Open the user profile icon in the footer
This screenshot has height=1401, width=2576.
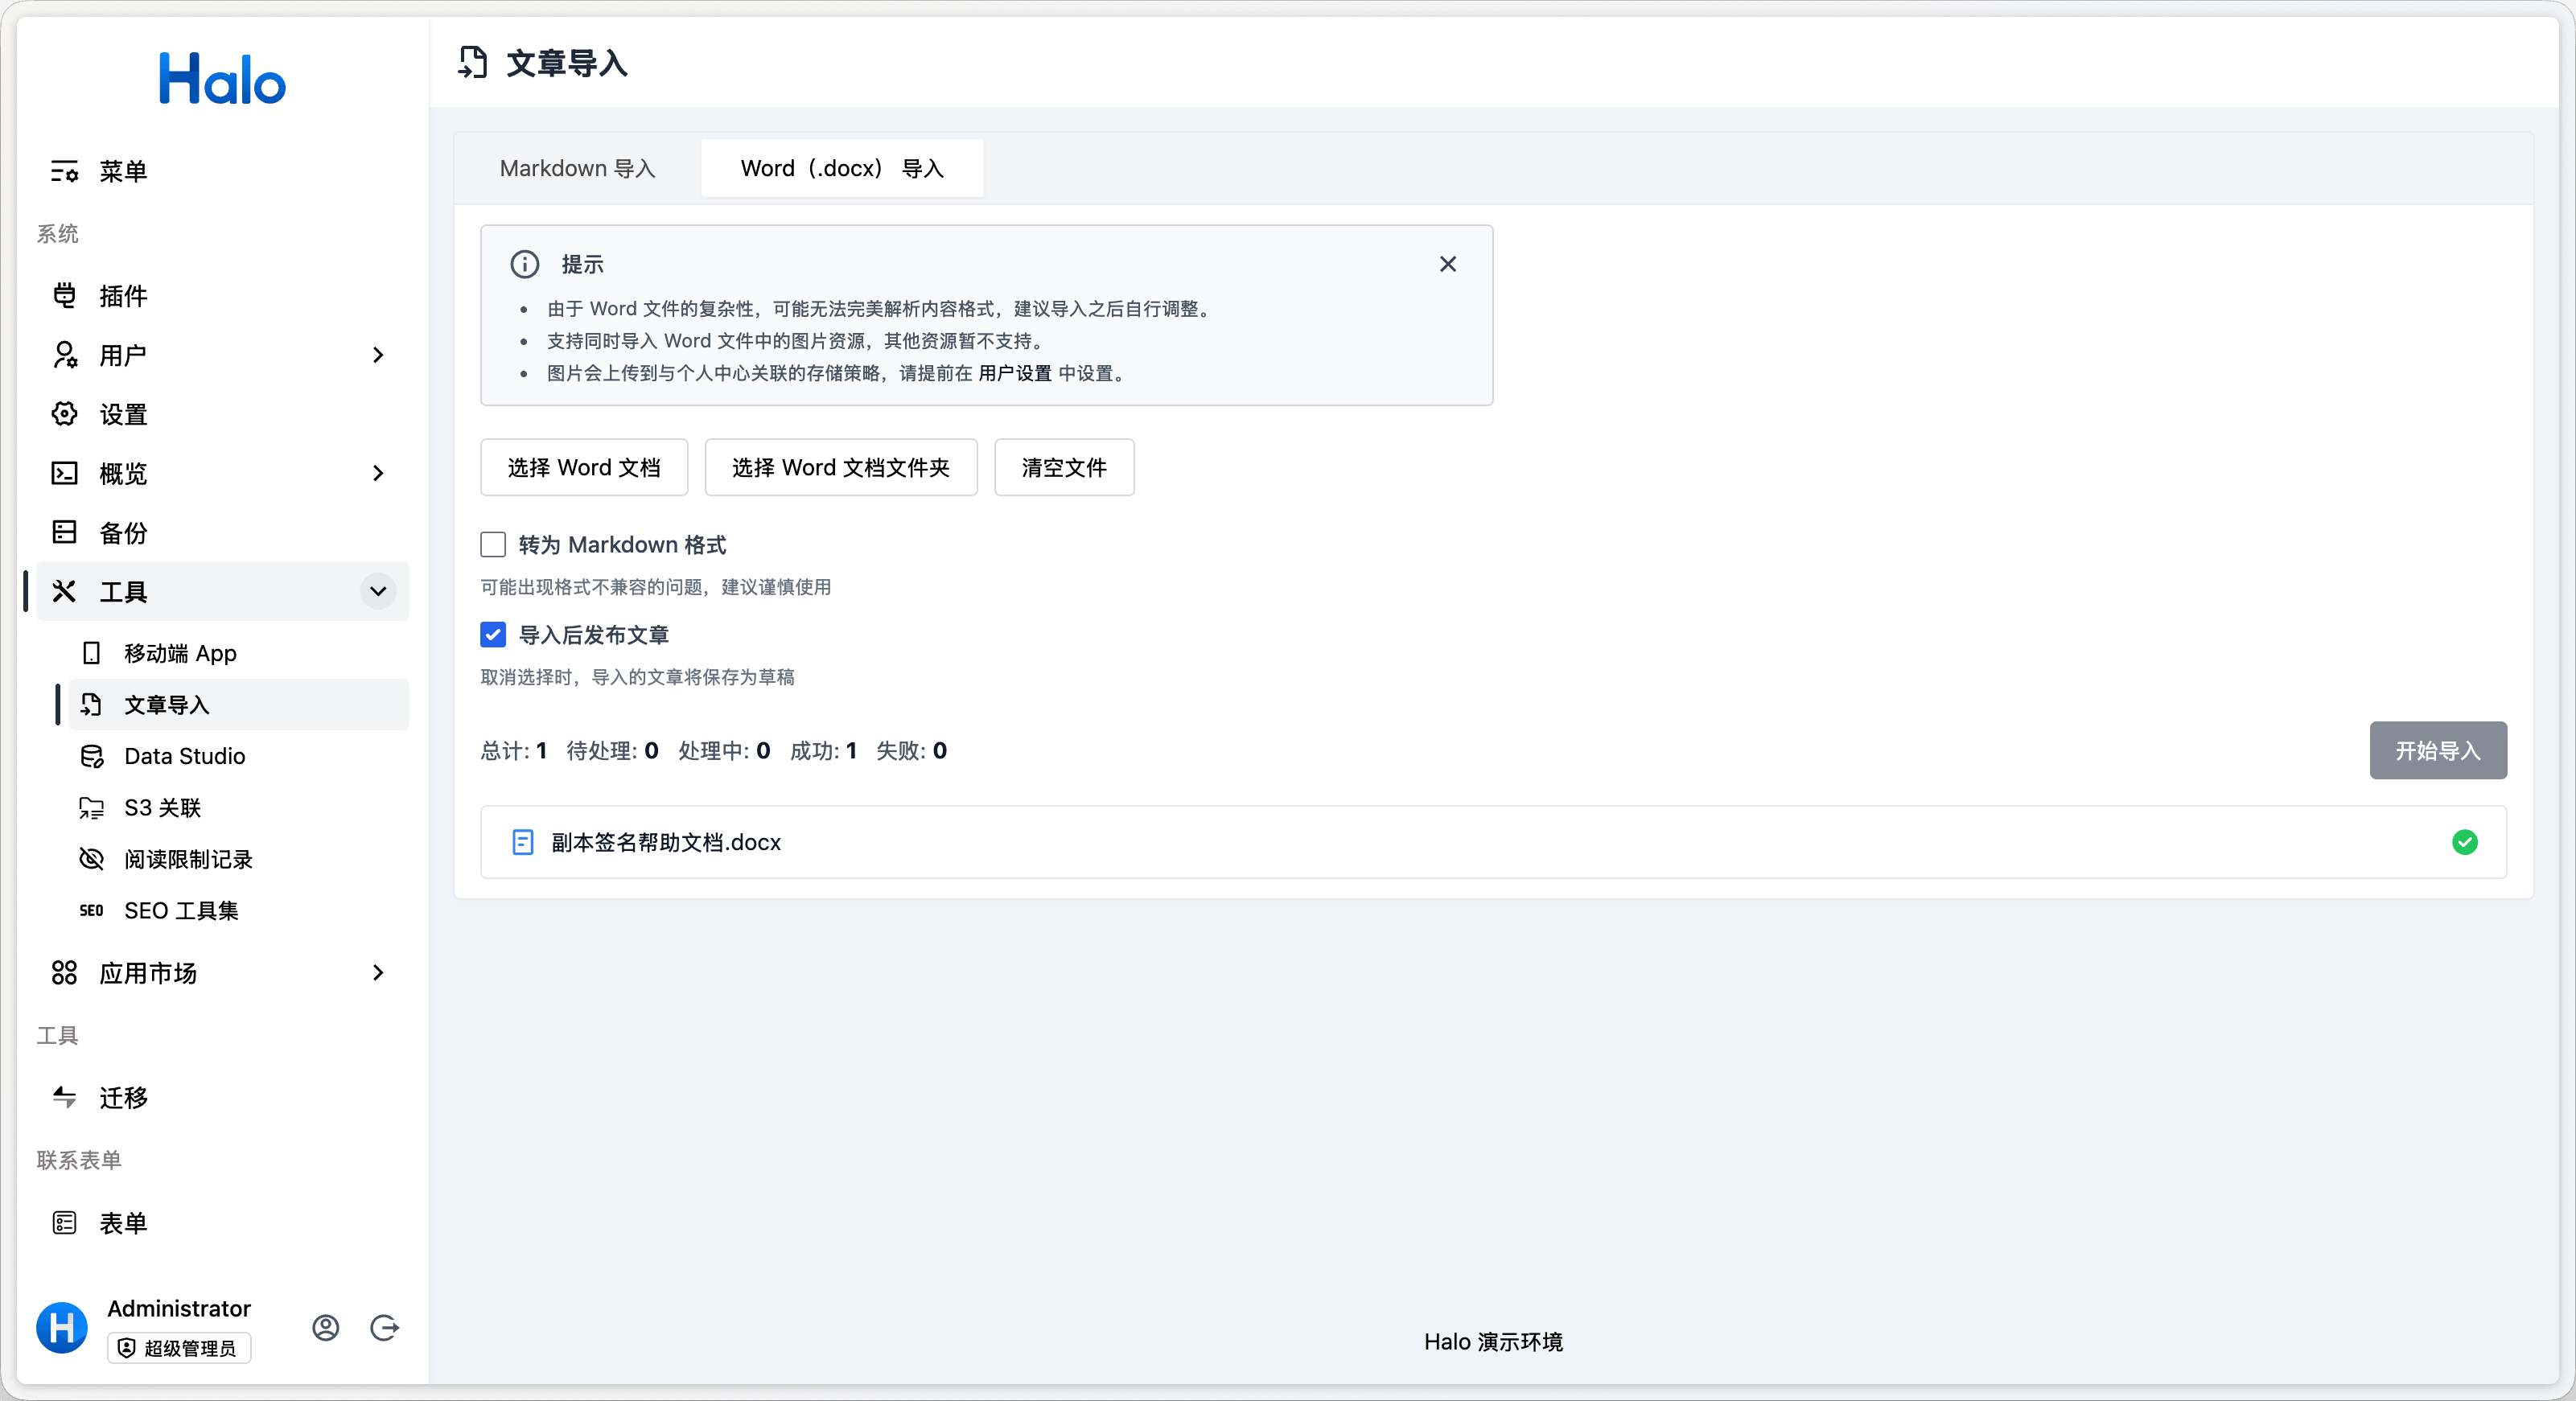tap(325, 1327)
